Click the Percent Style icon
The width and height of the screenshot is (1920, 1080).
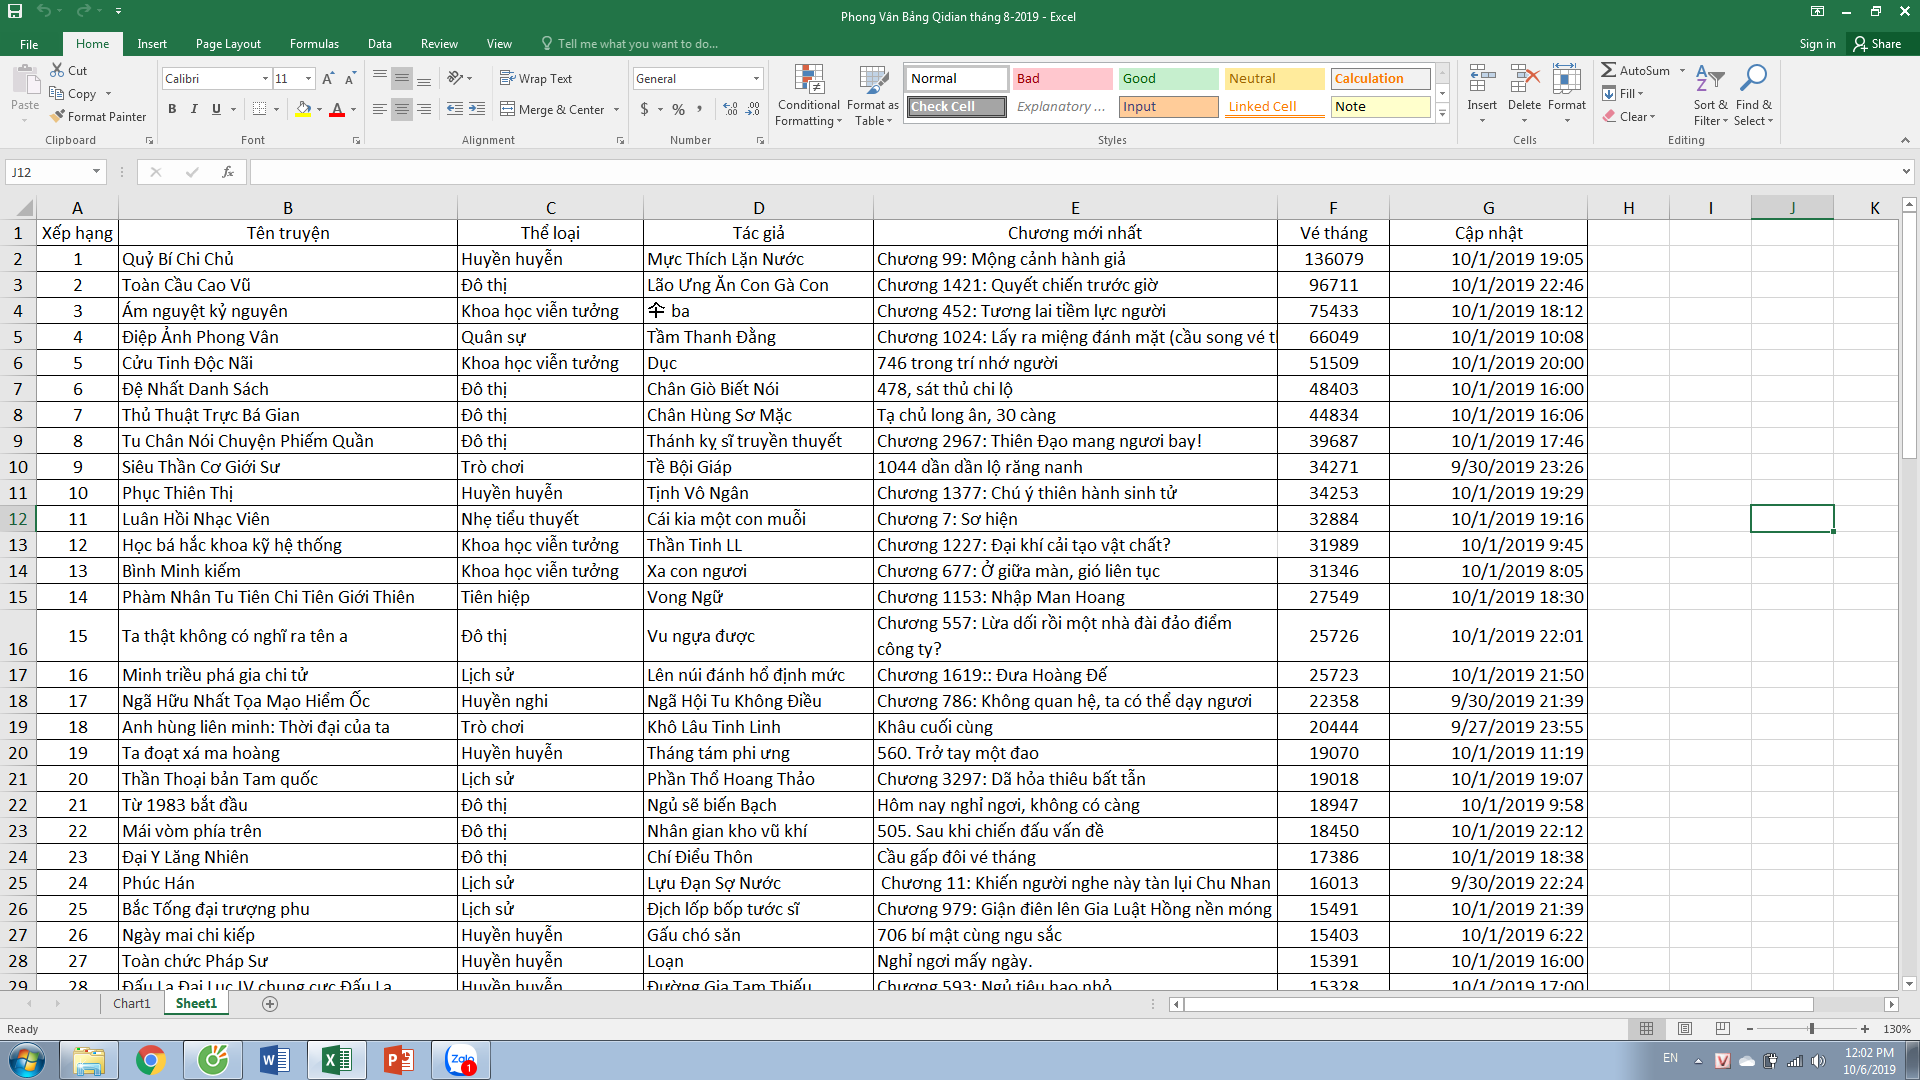coord(679,109)
